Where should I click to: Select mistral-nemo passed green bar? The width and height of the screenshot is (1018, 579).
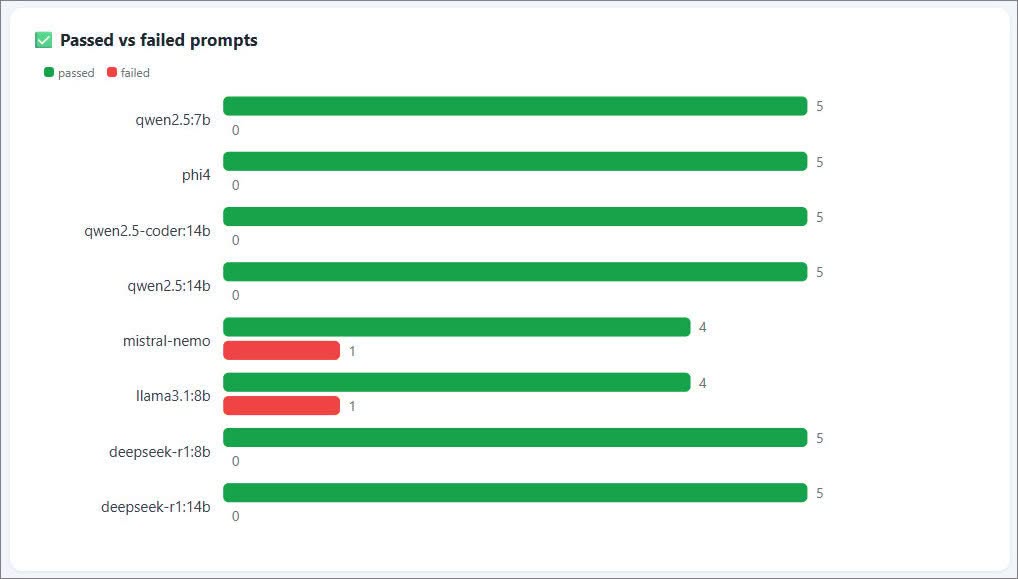click(456, 327)
